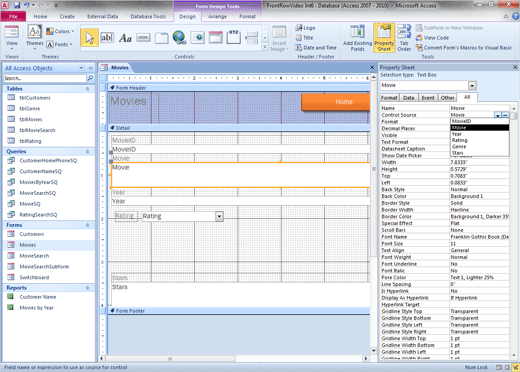Open the File tab
Viewport: 520px width, 372px height.
point(13,16)
